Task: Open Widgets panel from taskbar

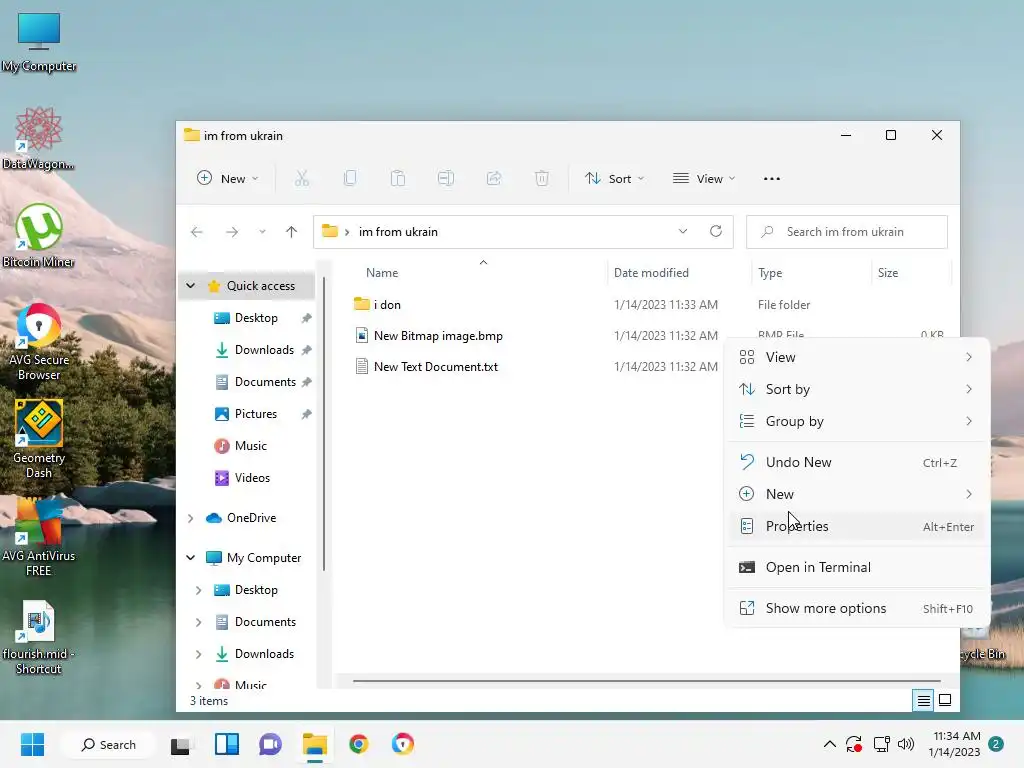Action: click(x=227, y=744)
